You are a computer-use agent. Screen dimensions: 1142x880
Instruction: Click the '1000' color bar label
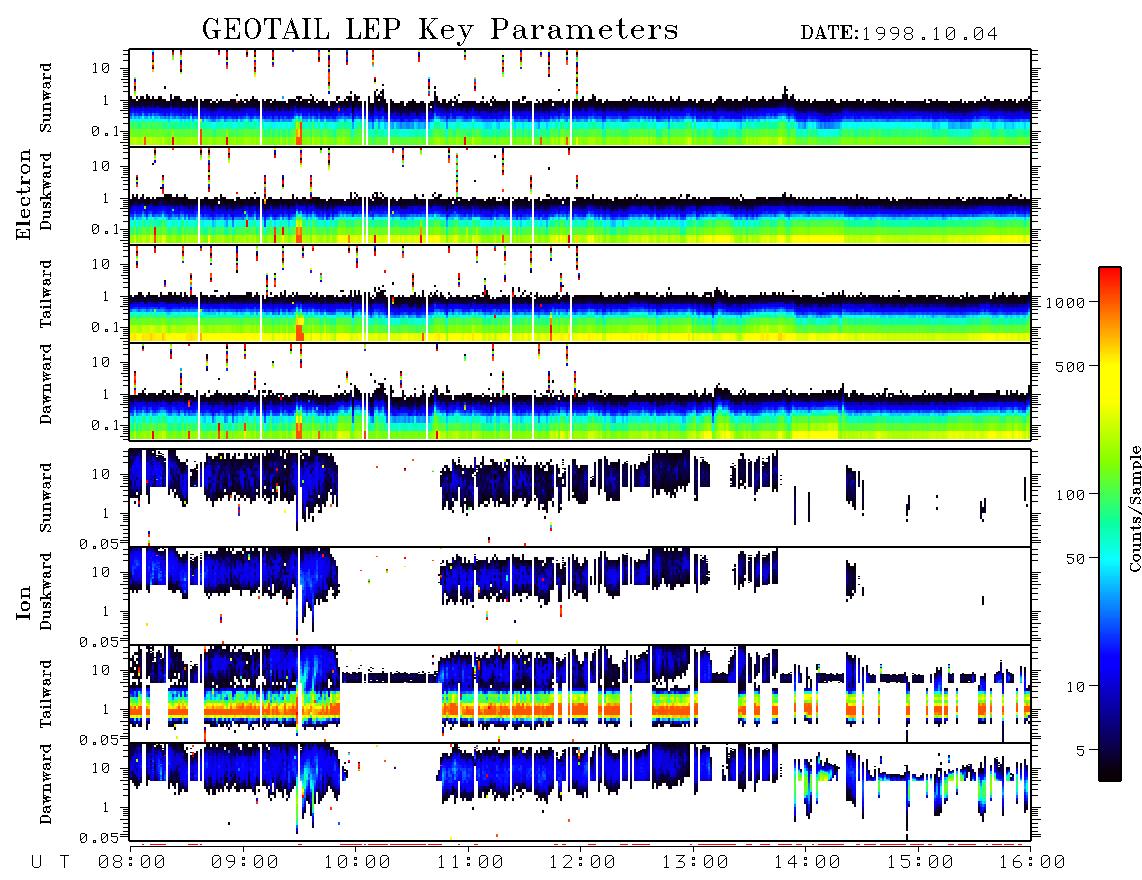pos(1066,303)
